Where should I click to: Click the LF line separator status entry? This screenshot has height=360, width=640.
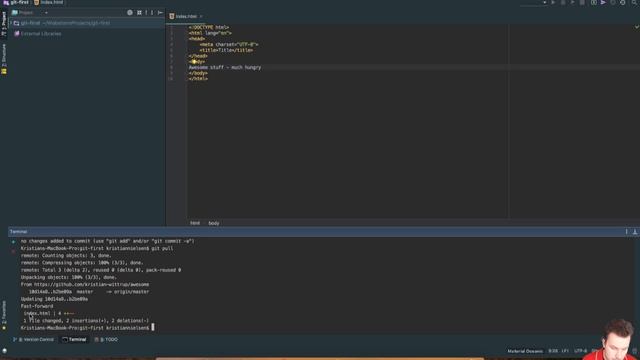click(565, 351)
